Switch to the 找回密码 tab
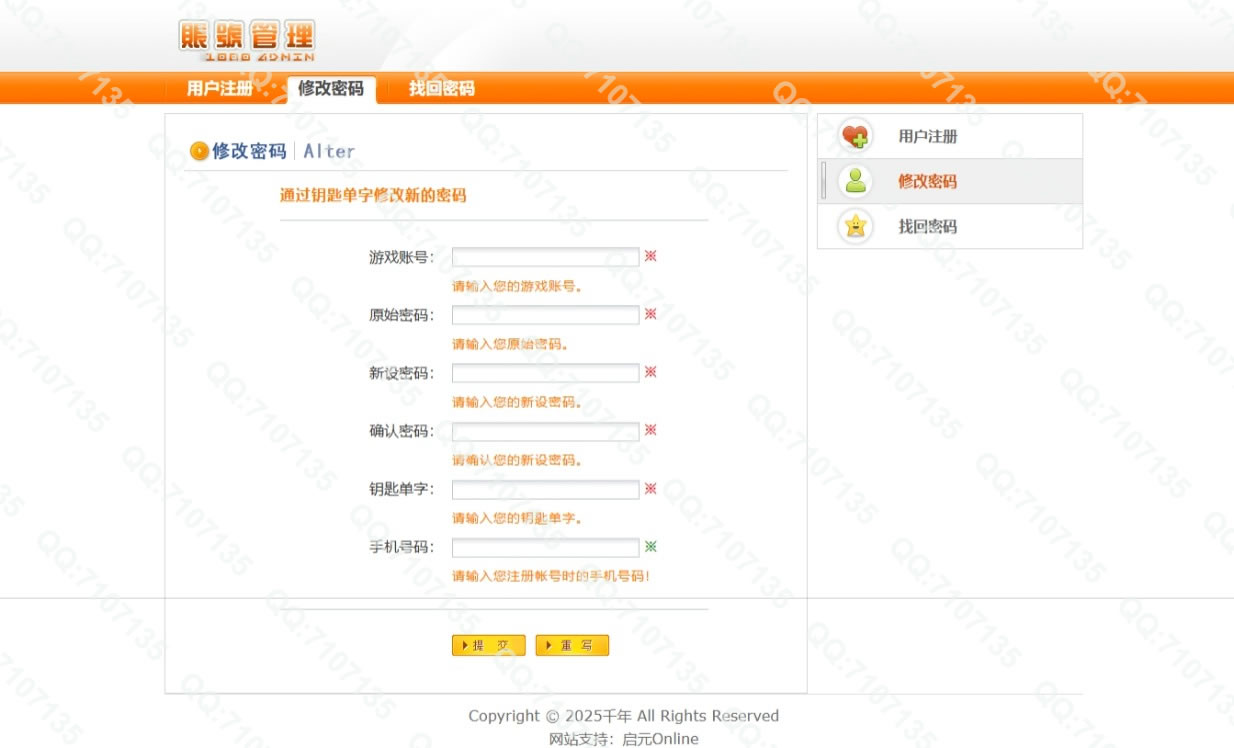The height and width of the screenshot is (748, 1234). [x=441, y=88]
